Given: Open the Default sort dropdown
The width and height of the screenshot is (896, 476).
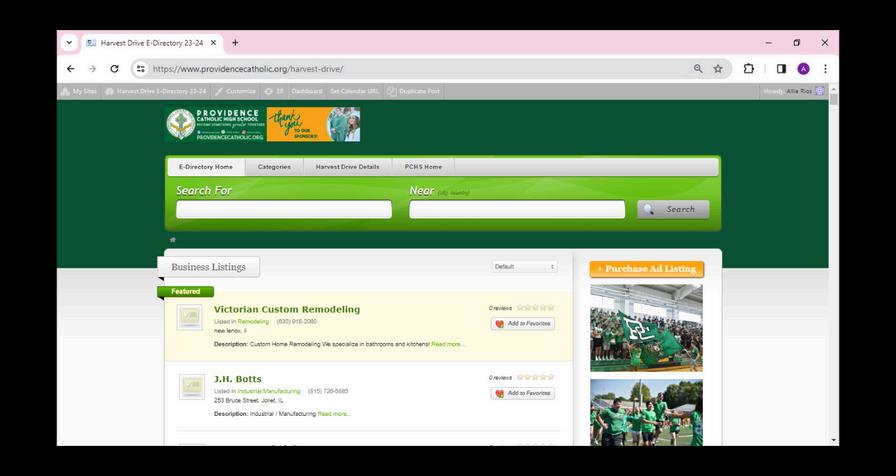Looking at the screenshot, I should 525,266.
